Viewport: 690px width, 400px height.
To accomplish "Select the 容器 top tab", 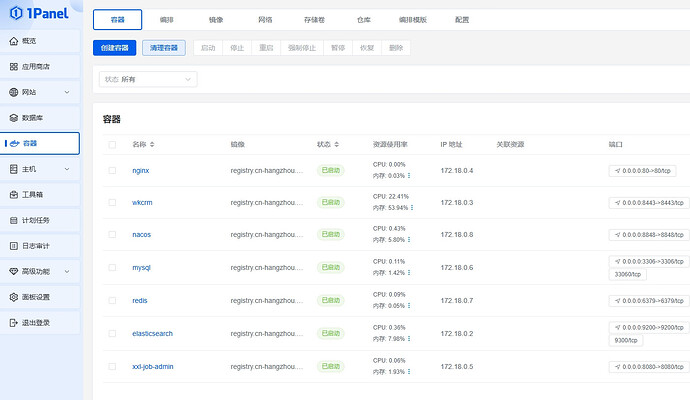I will [117, 20].
